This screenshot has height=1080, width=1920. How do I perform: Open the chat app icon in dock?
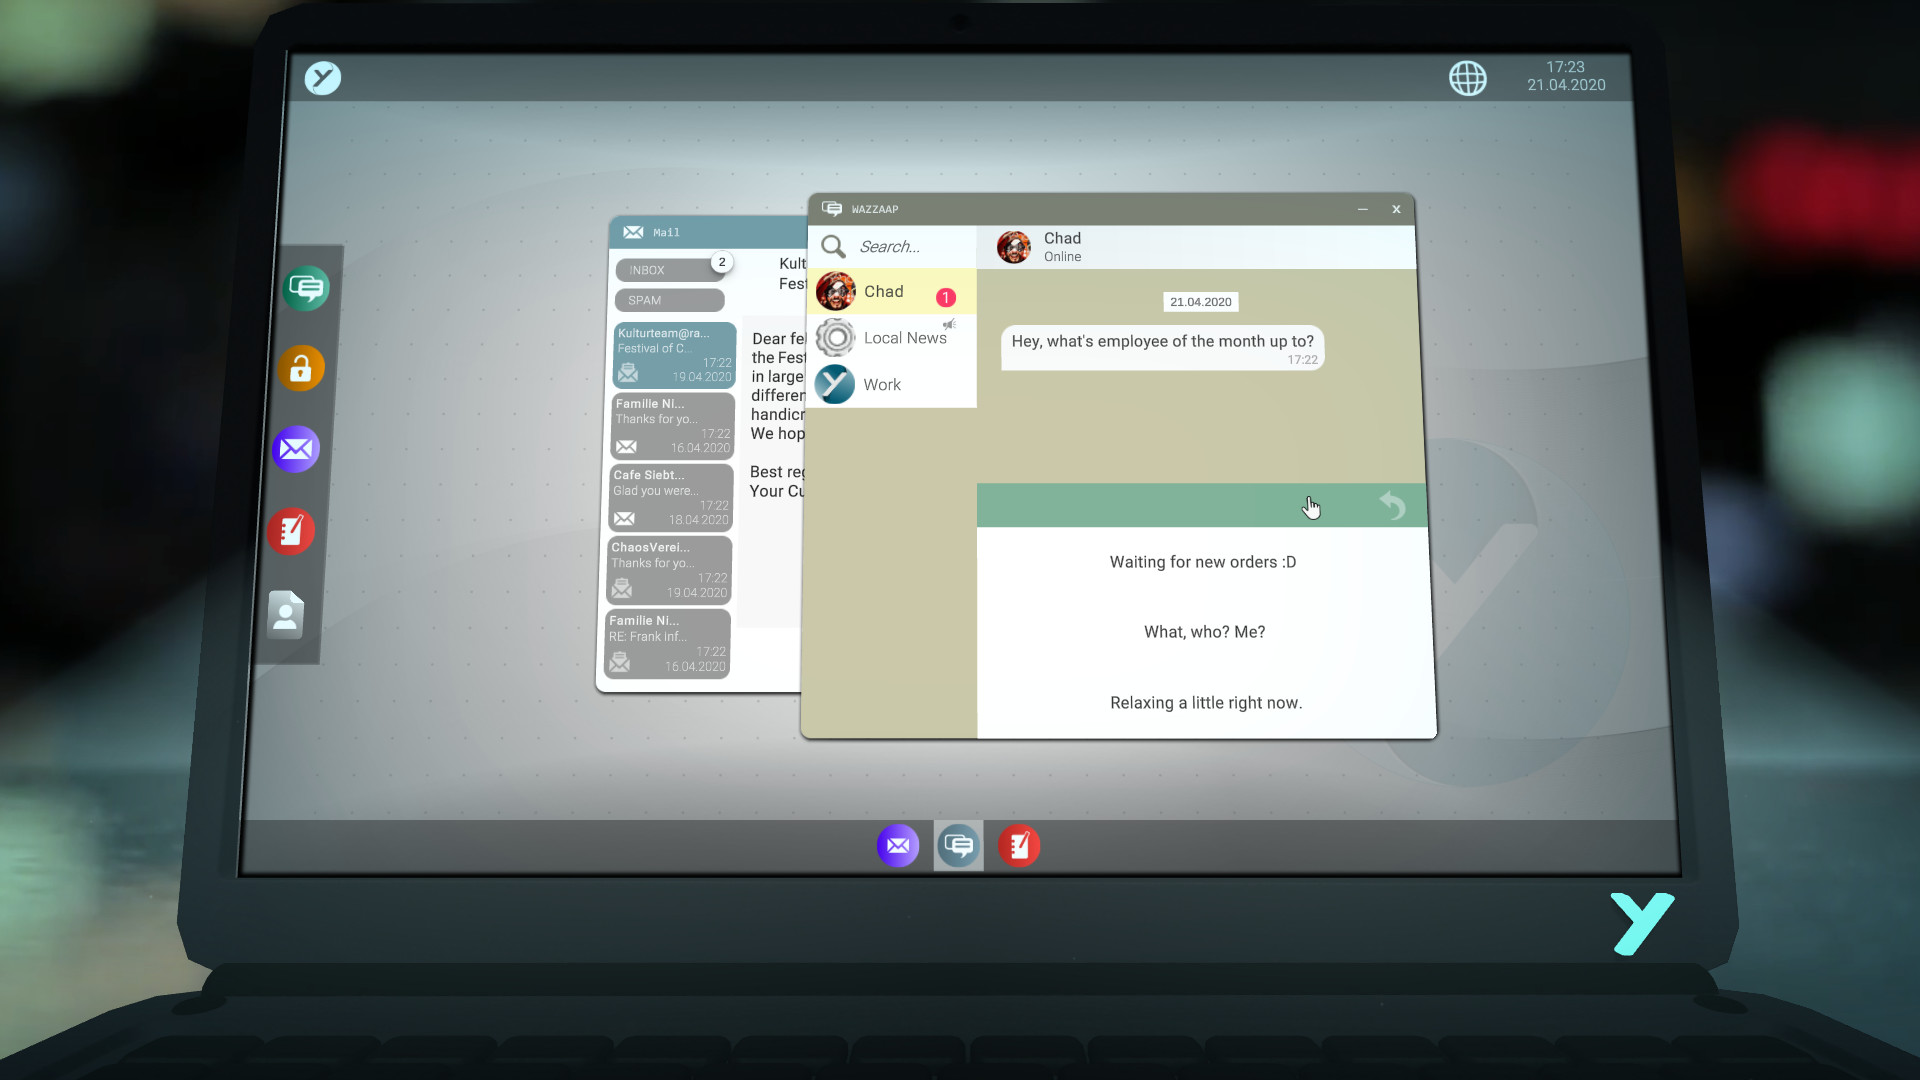point(959,845)
